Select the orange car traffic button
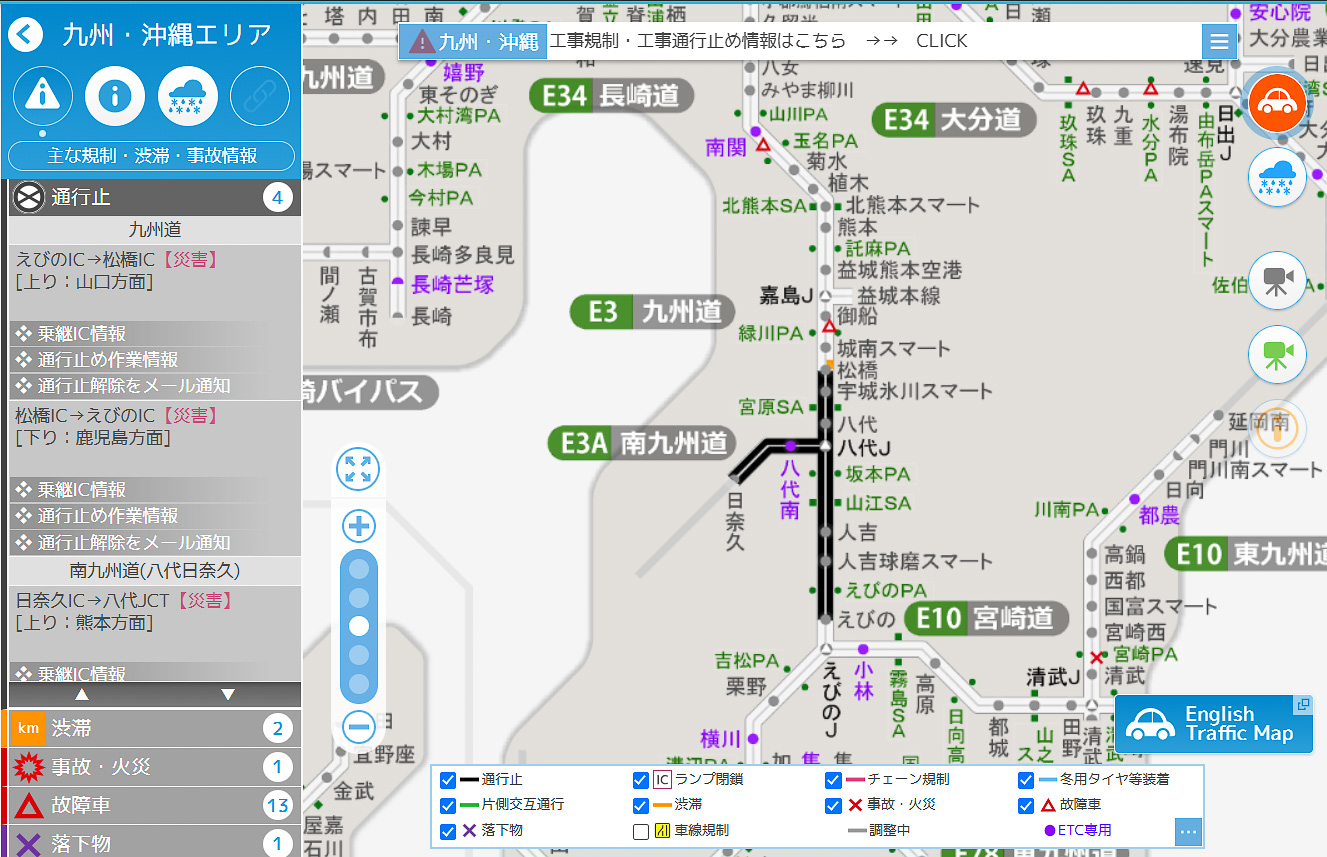 point(1277,103)
